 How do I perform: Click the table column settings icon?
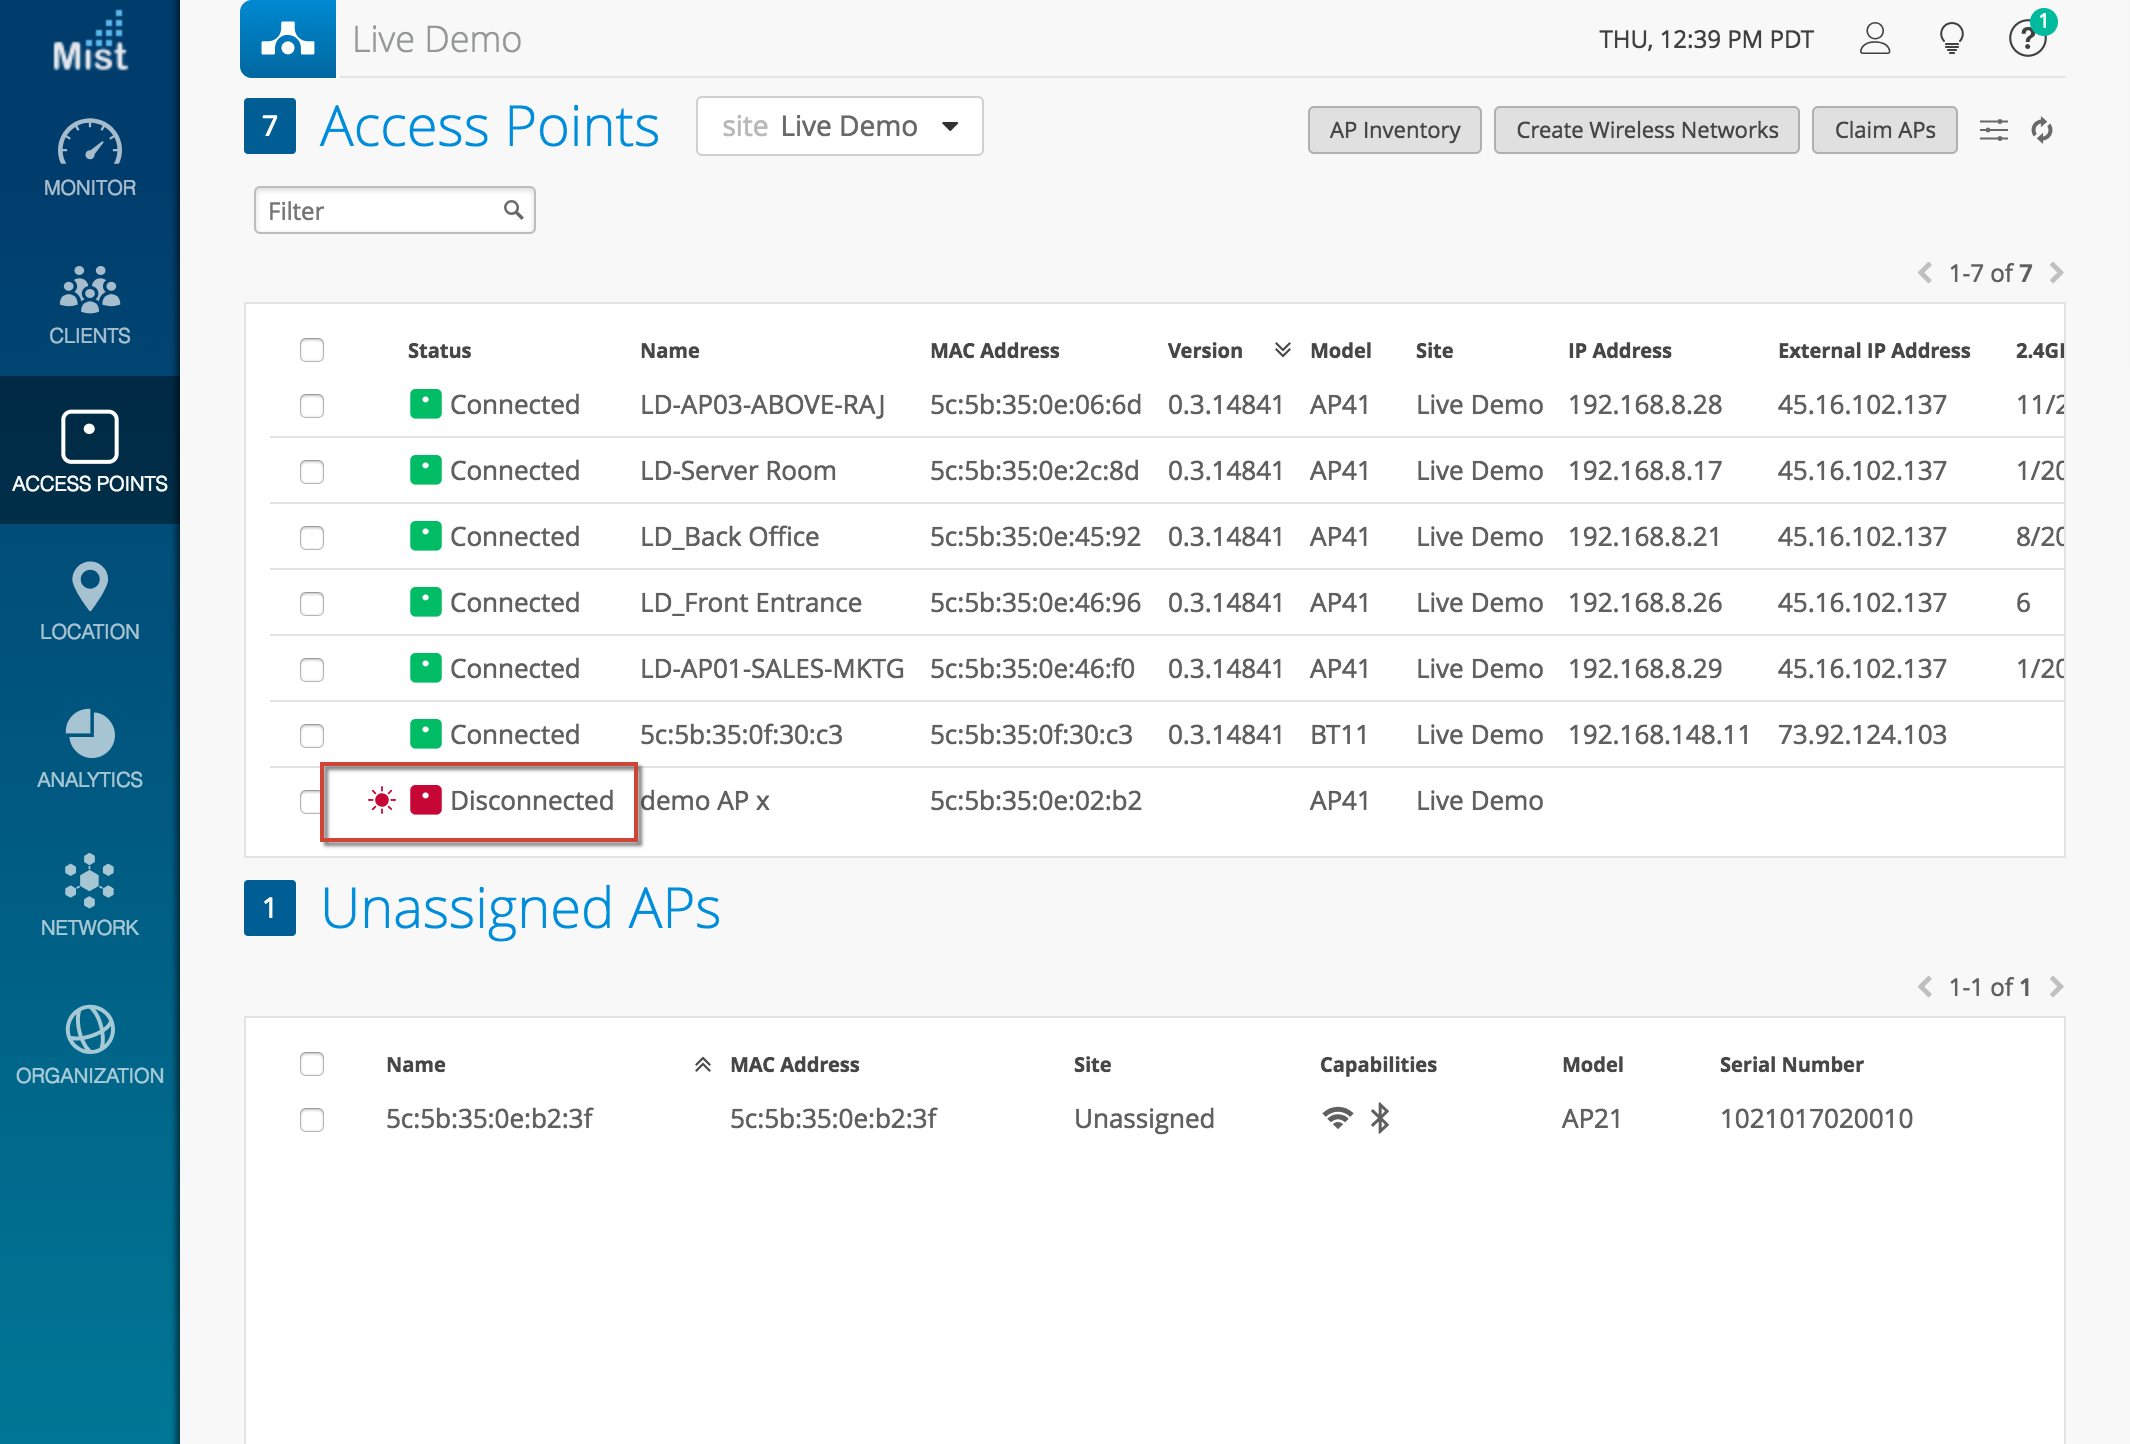pos(1993,130)
